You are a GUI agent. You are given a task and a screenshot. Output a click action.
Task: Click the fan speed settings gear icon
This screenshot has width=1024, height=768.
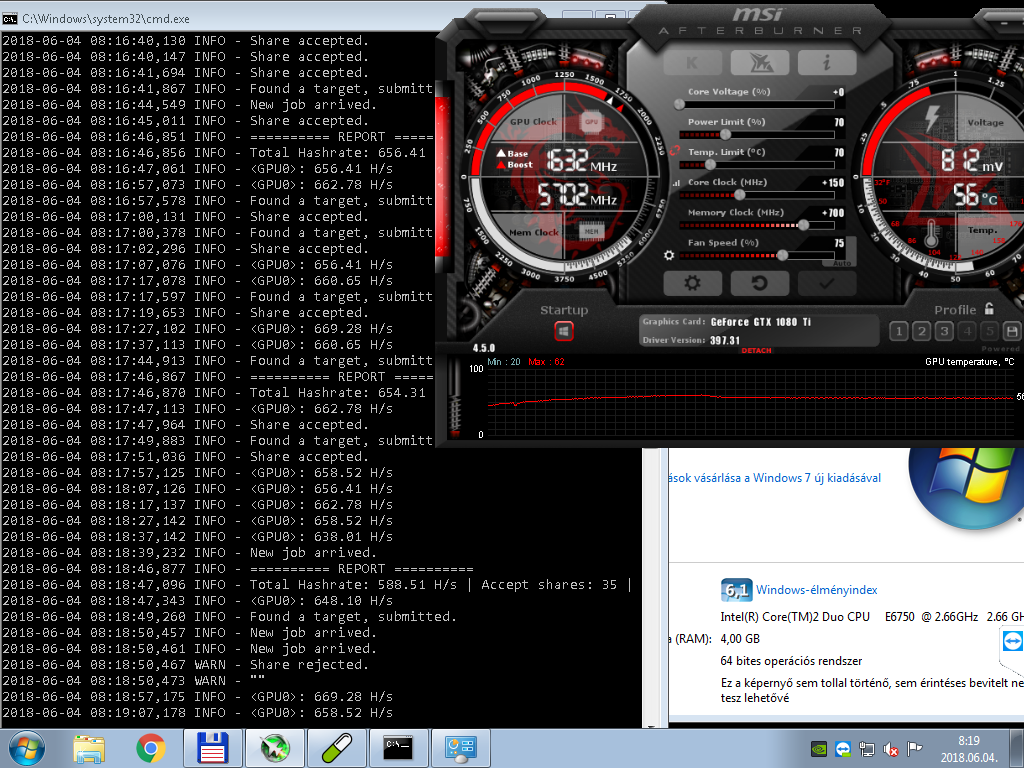coord(669,255)
